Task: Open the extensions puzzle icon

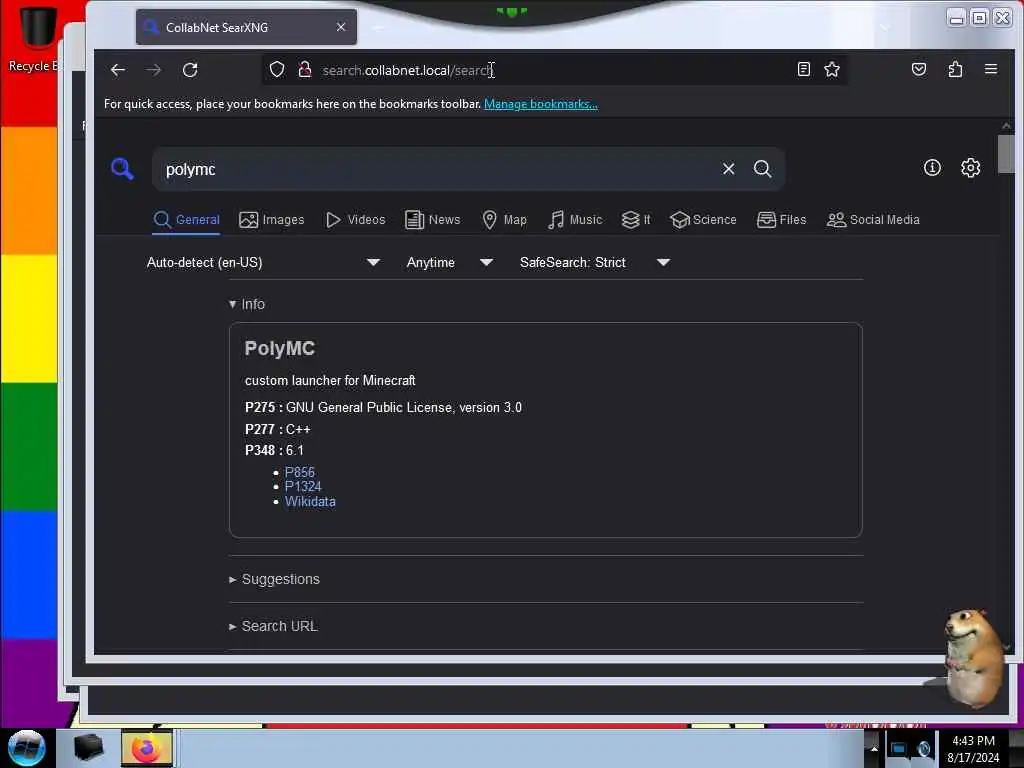Action: click(955, 69)
